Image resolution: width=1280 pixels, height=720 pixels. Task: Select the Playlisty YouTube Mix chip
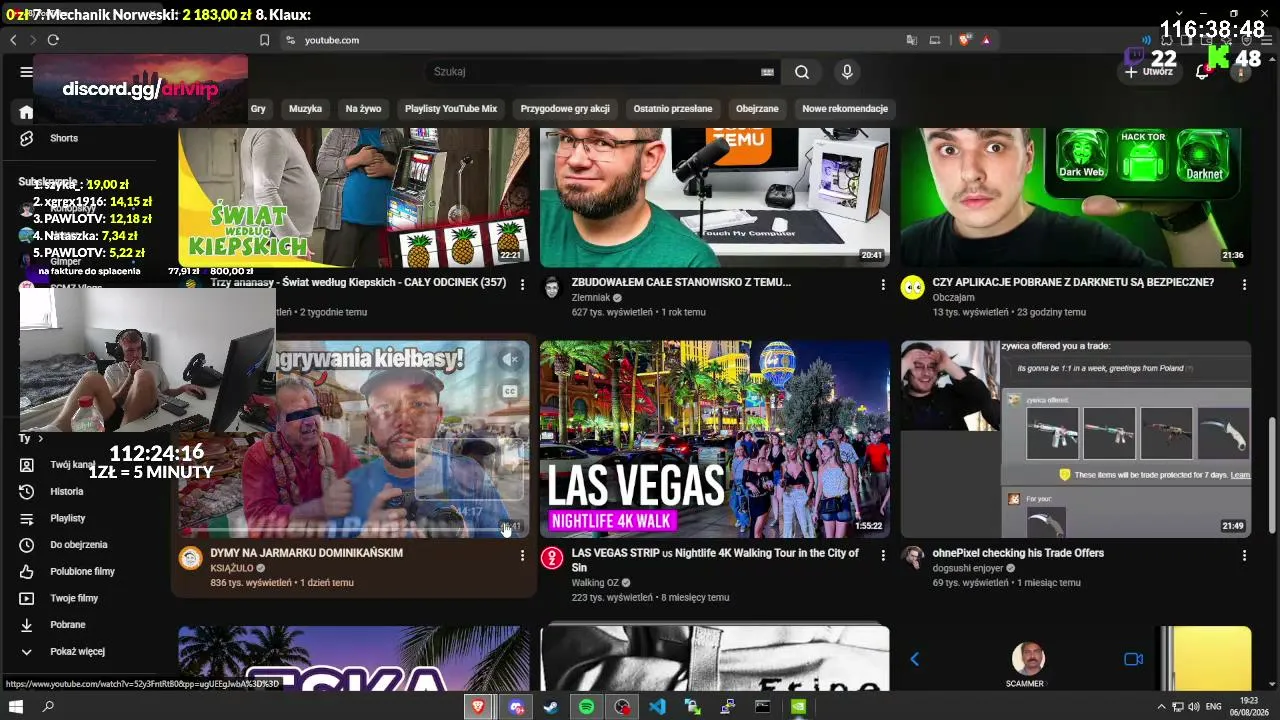pyautogui.click(x=451, y=109)
